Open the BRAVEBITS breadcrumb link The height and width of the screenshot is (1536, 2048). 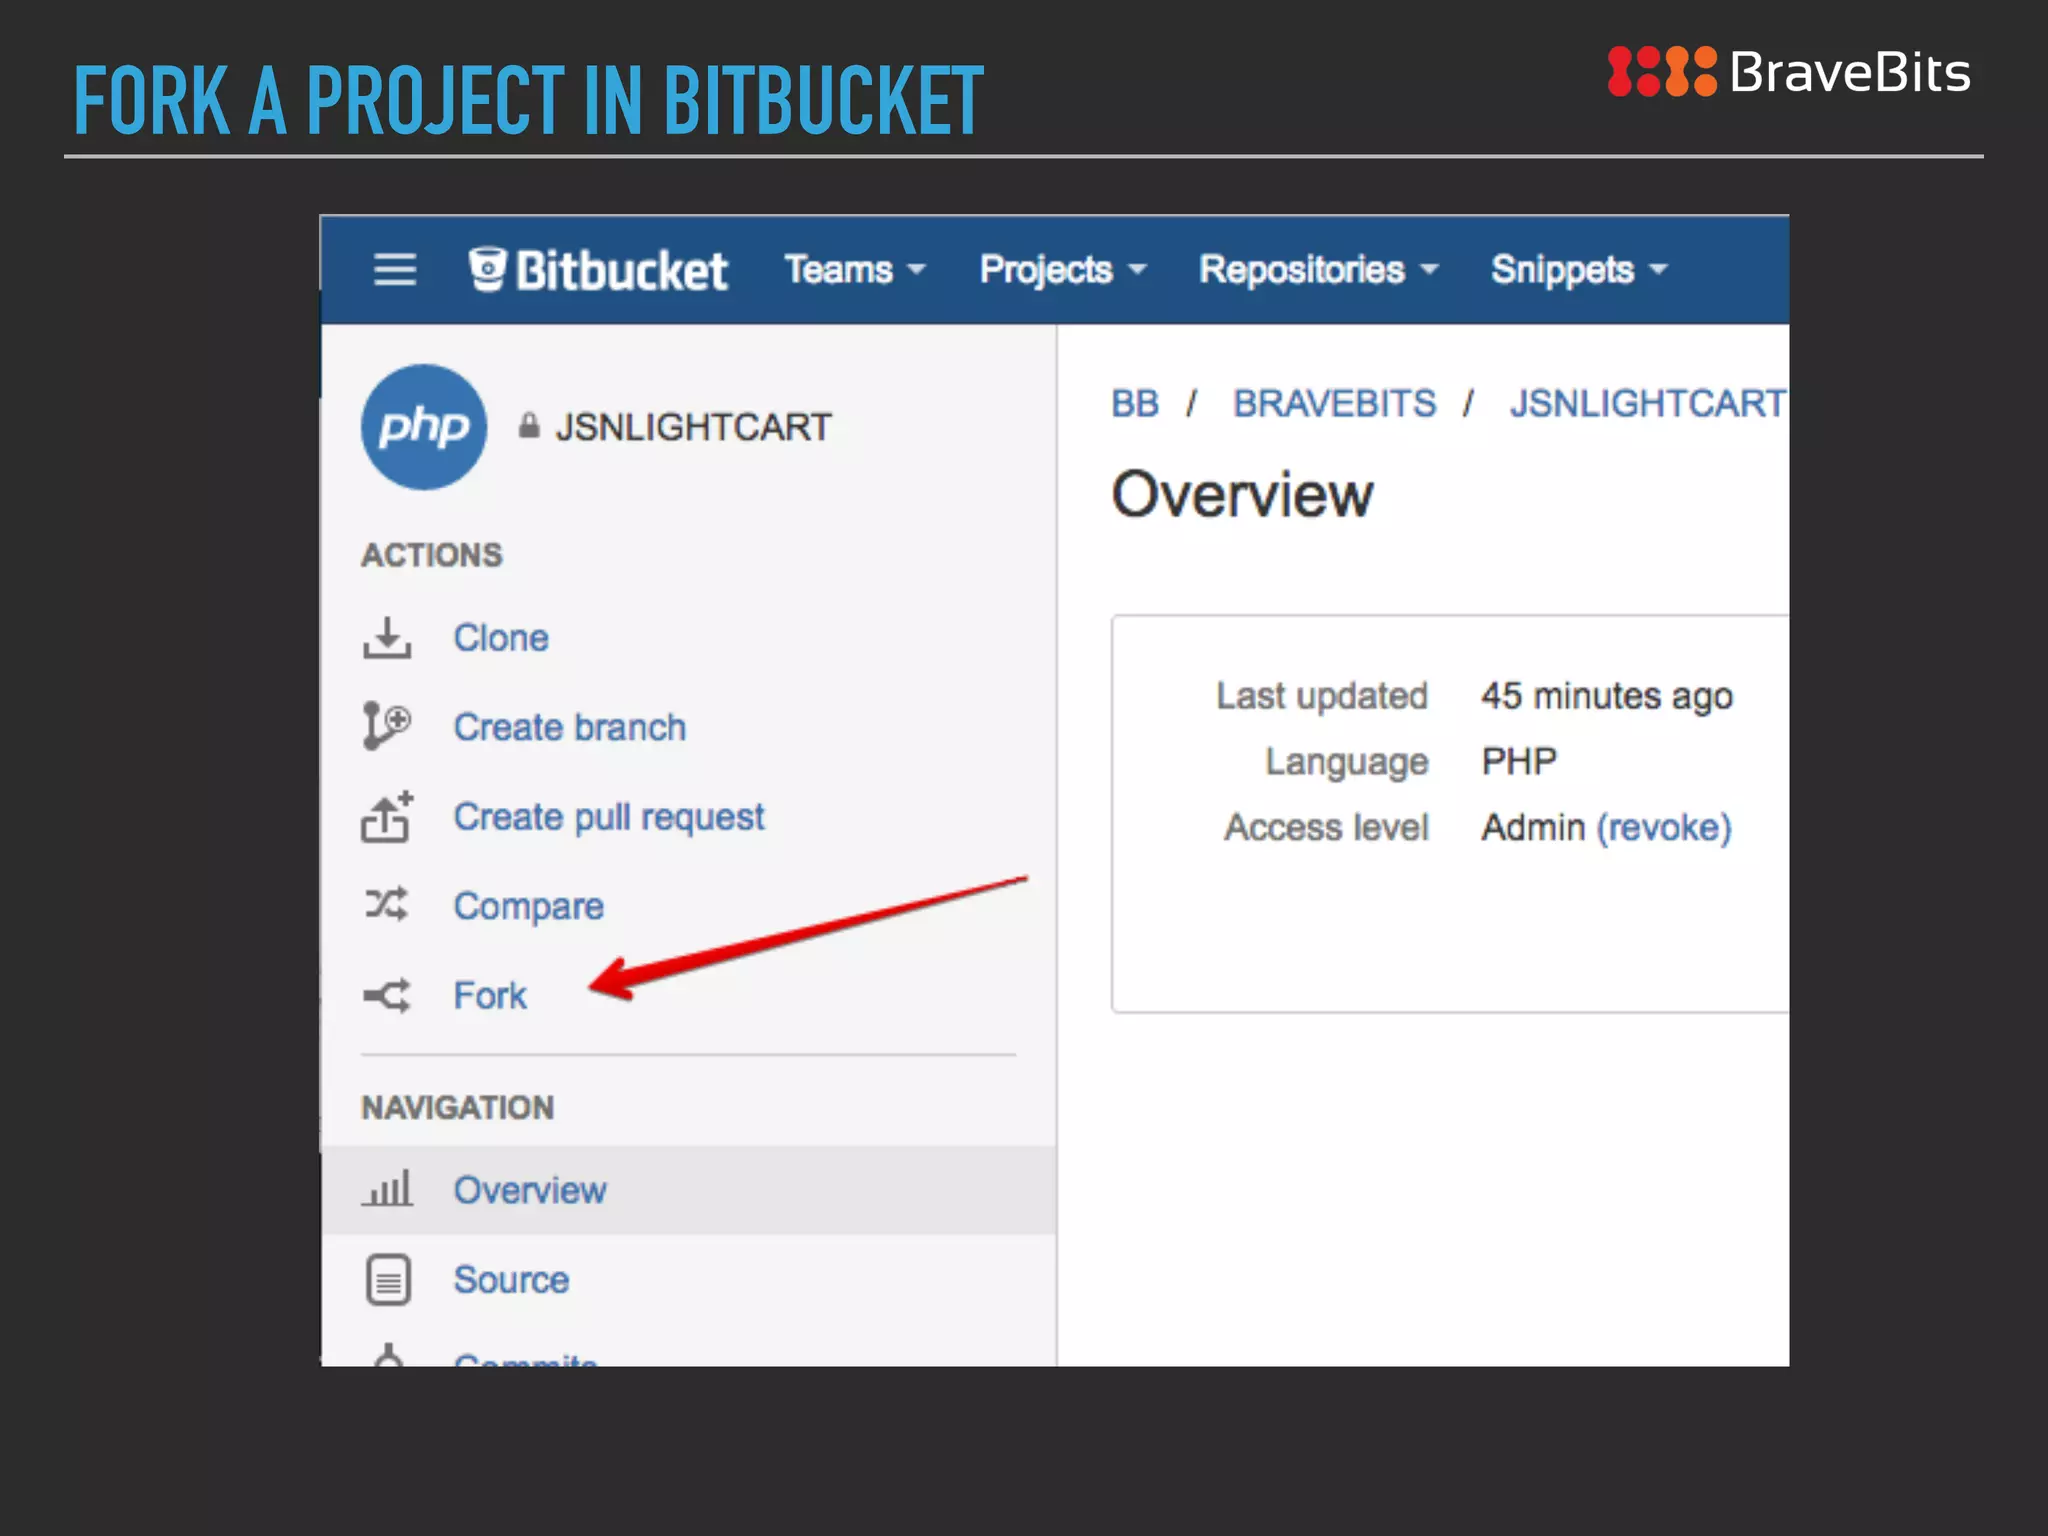[1333, 404]
